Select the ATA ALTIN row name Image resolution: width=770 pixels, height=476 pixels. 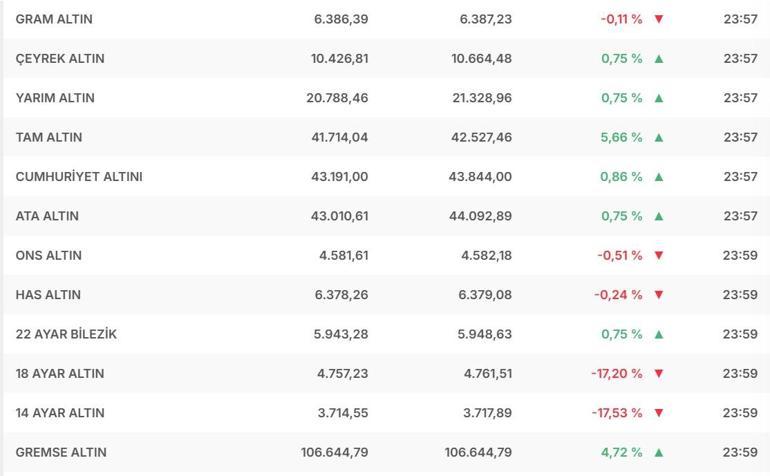pos(47,216)
